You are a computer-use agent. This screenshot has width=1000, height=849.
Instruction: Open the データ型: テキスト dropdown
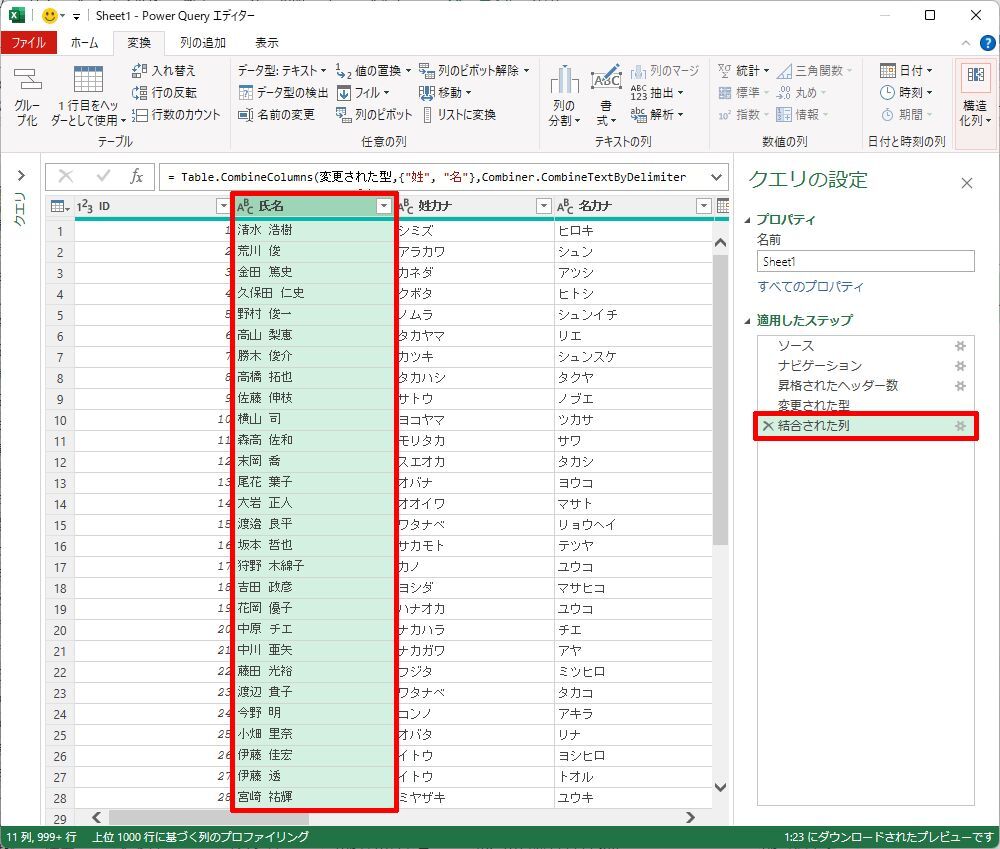[x=282, y=71]
